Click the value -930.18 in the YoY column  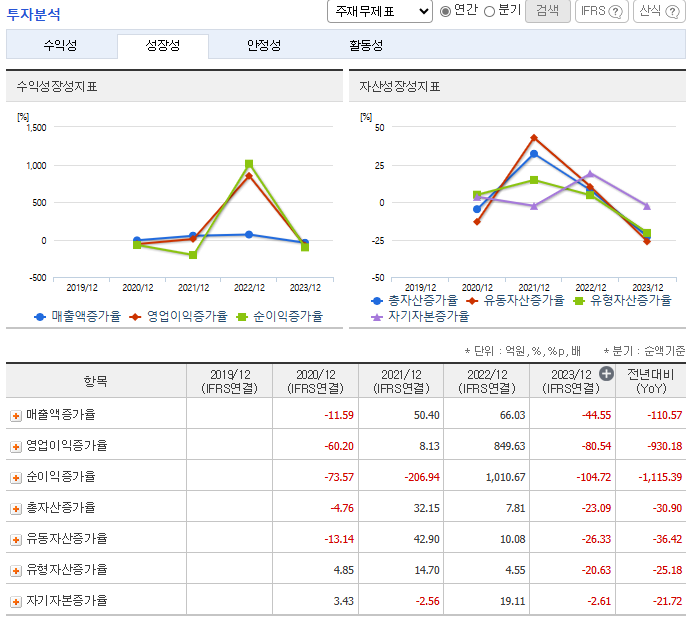pyautogui.click(x=665, y=447)
